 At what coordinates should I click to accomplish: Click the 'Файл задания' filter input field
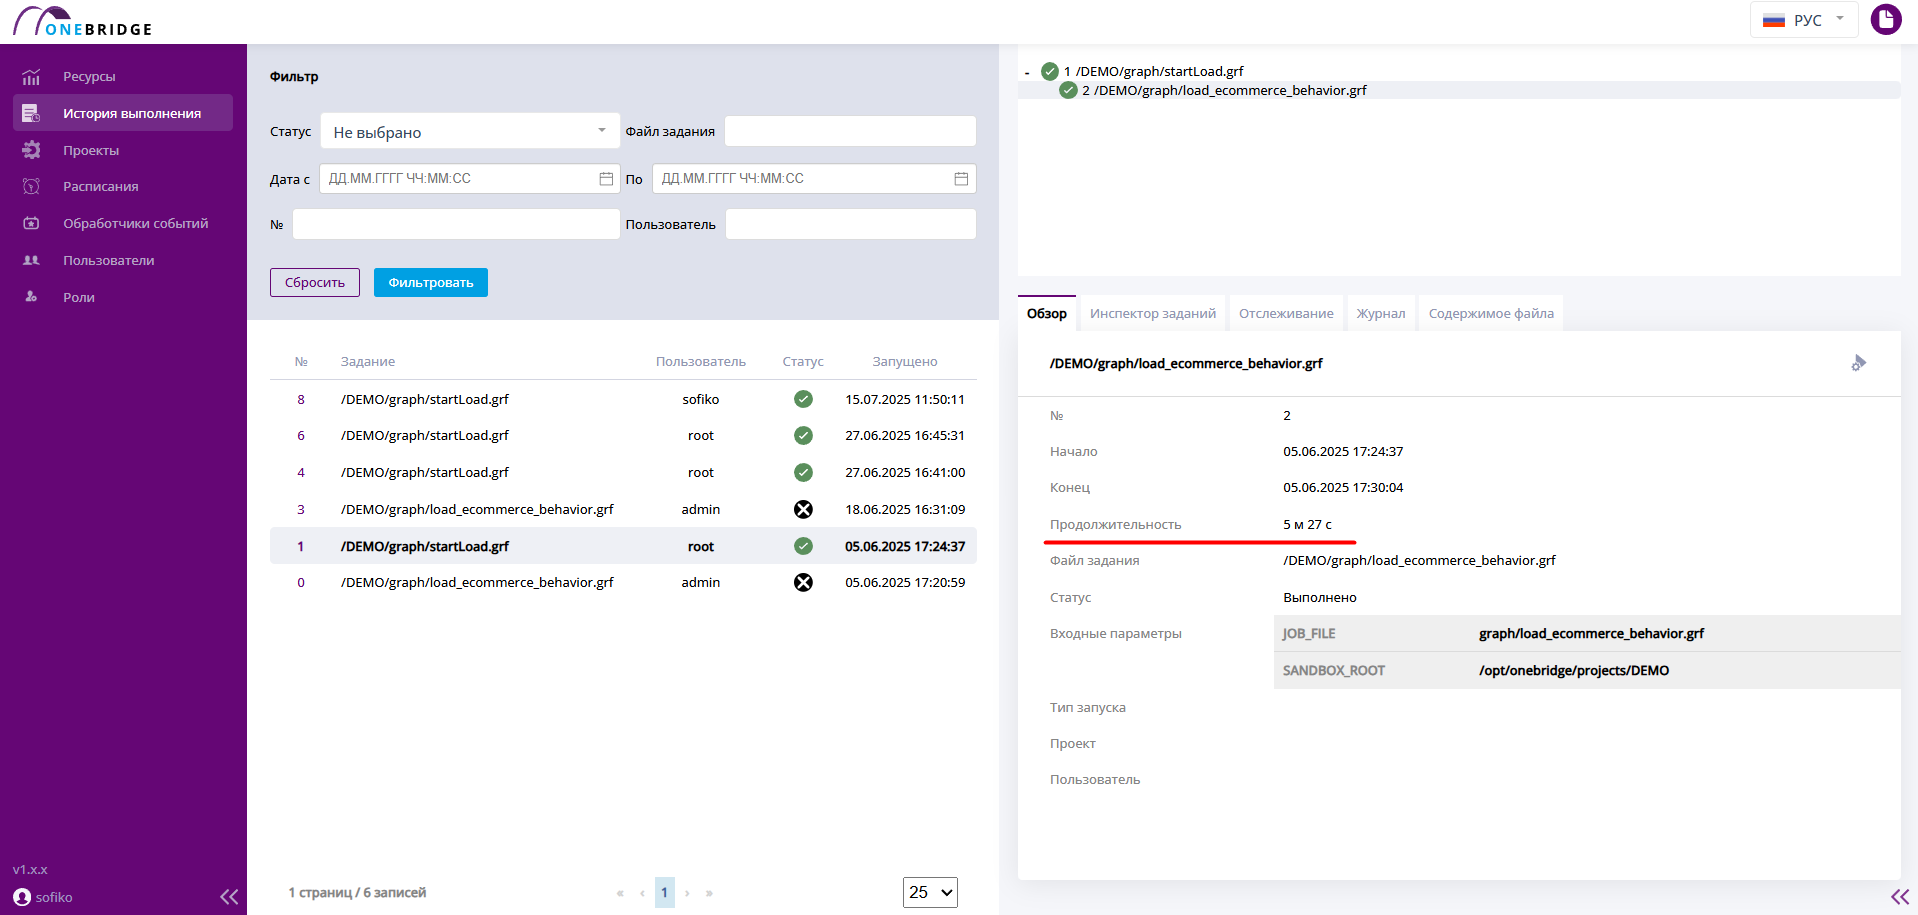tap(850, 131)
